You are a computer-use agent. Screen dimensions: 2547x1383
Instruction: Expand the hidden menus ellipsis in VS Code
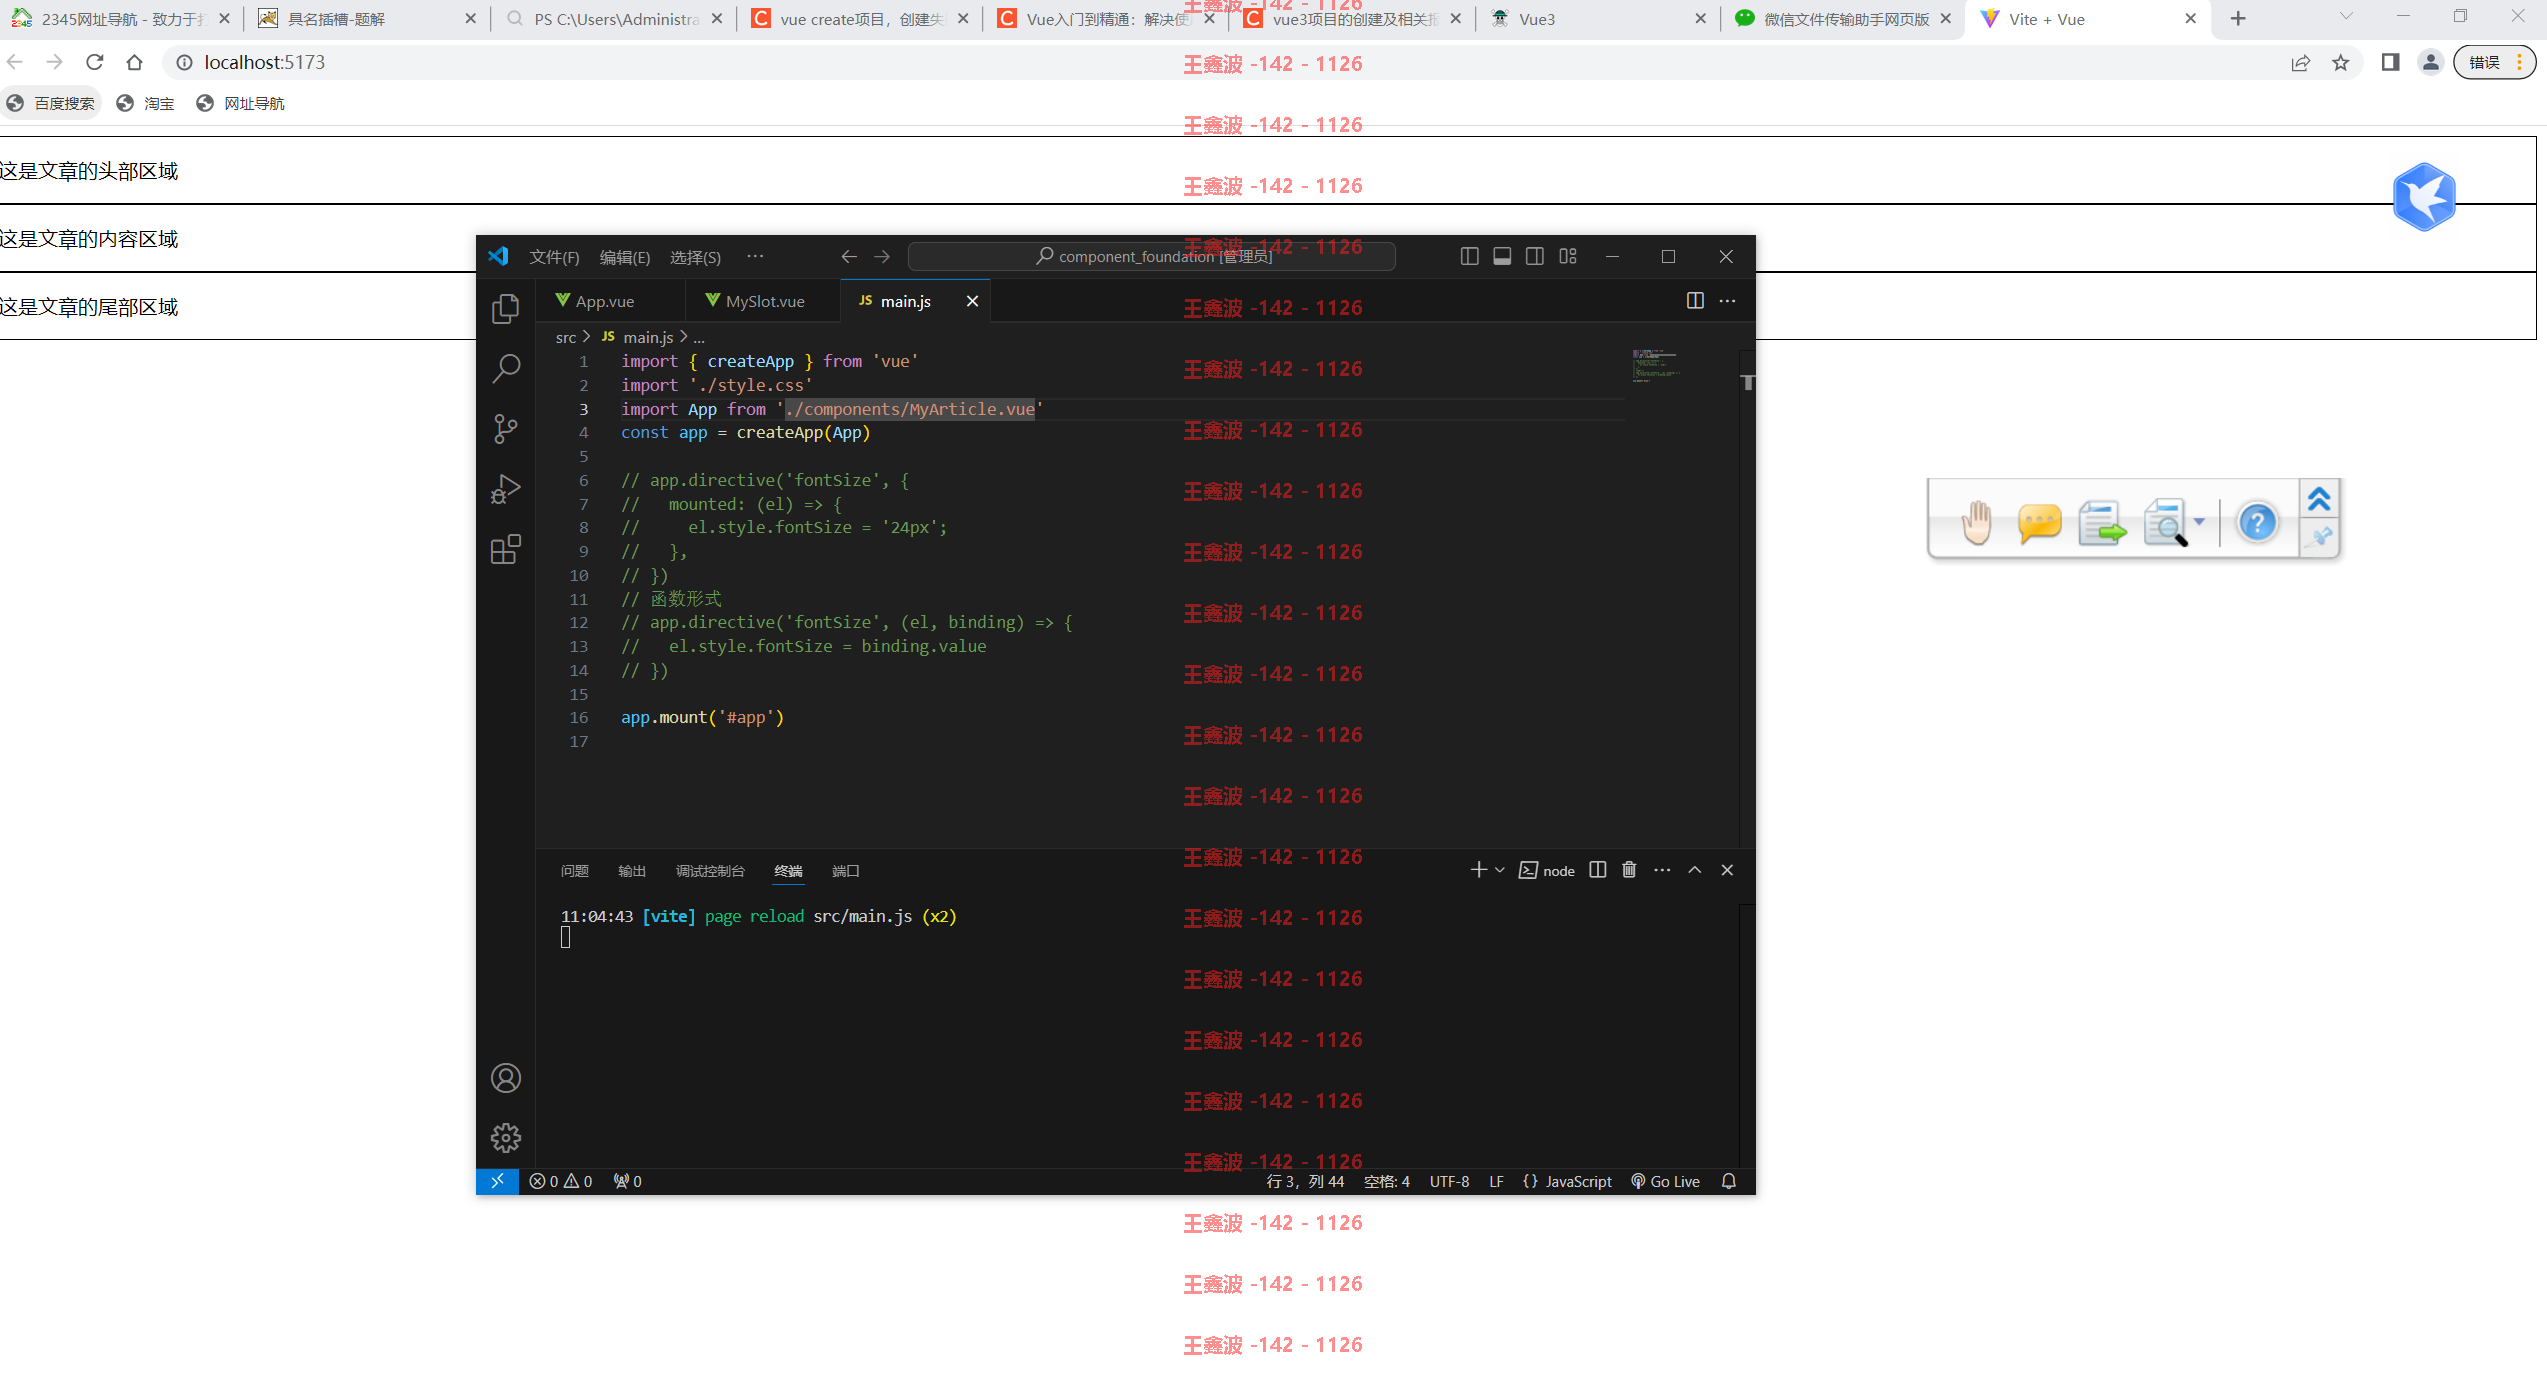(755, 257)
